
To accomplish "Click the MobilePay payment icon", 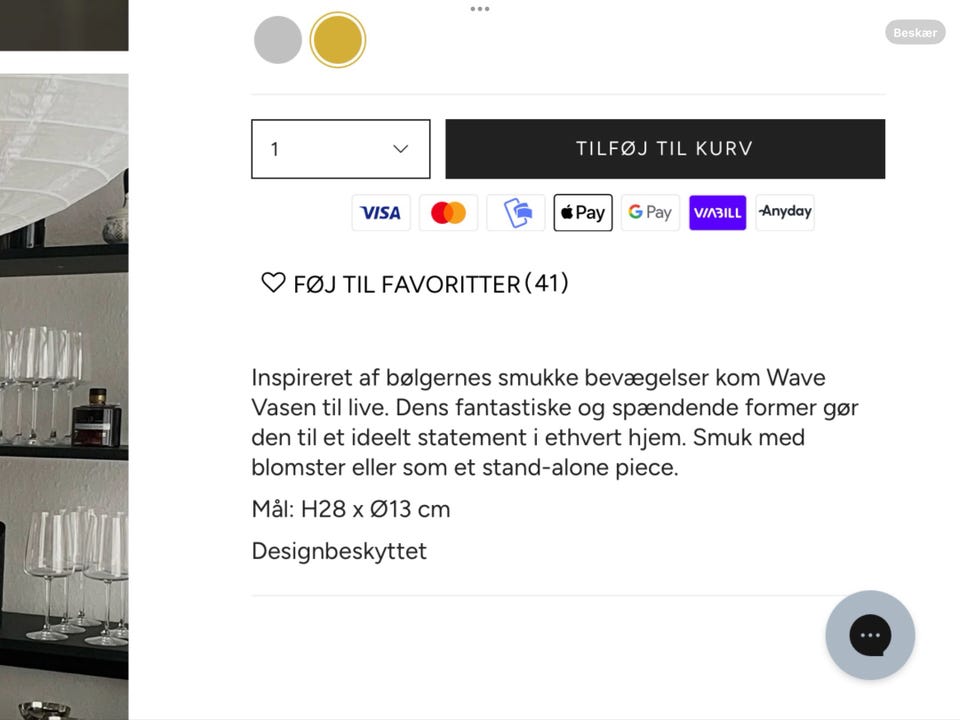I will click(516, 212).
